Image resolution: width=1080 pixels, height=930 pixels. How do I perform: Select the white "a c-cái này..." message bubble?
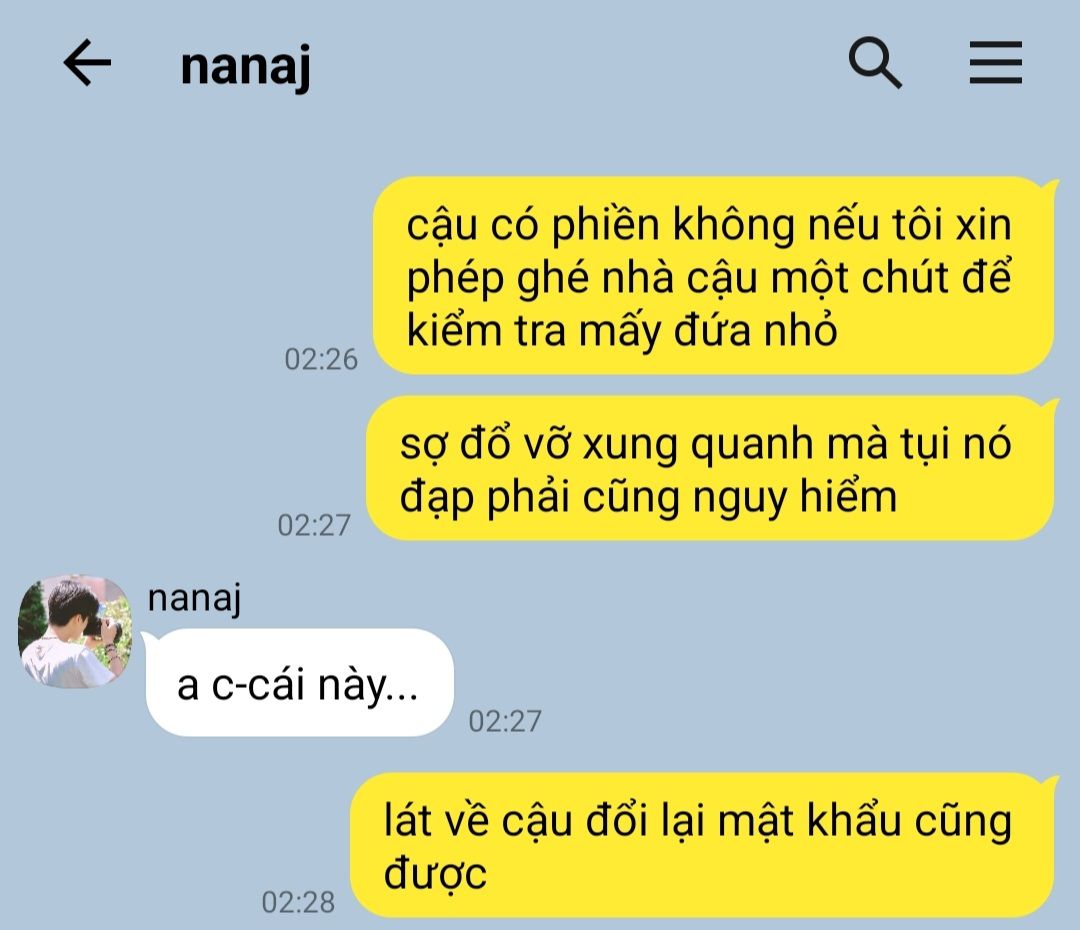[300, 683]
